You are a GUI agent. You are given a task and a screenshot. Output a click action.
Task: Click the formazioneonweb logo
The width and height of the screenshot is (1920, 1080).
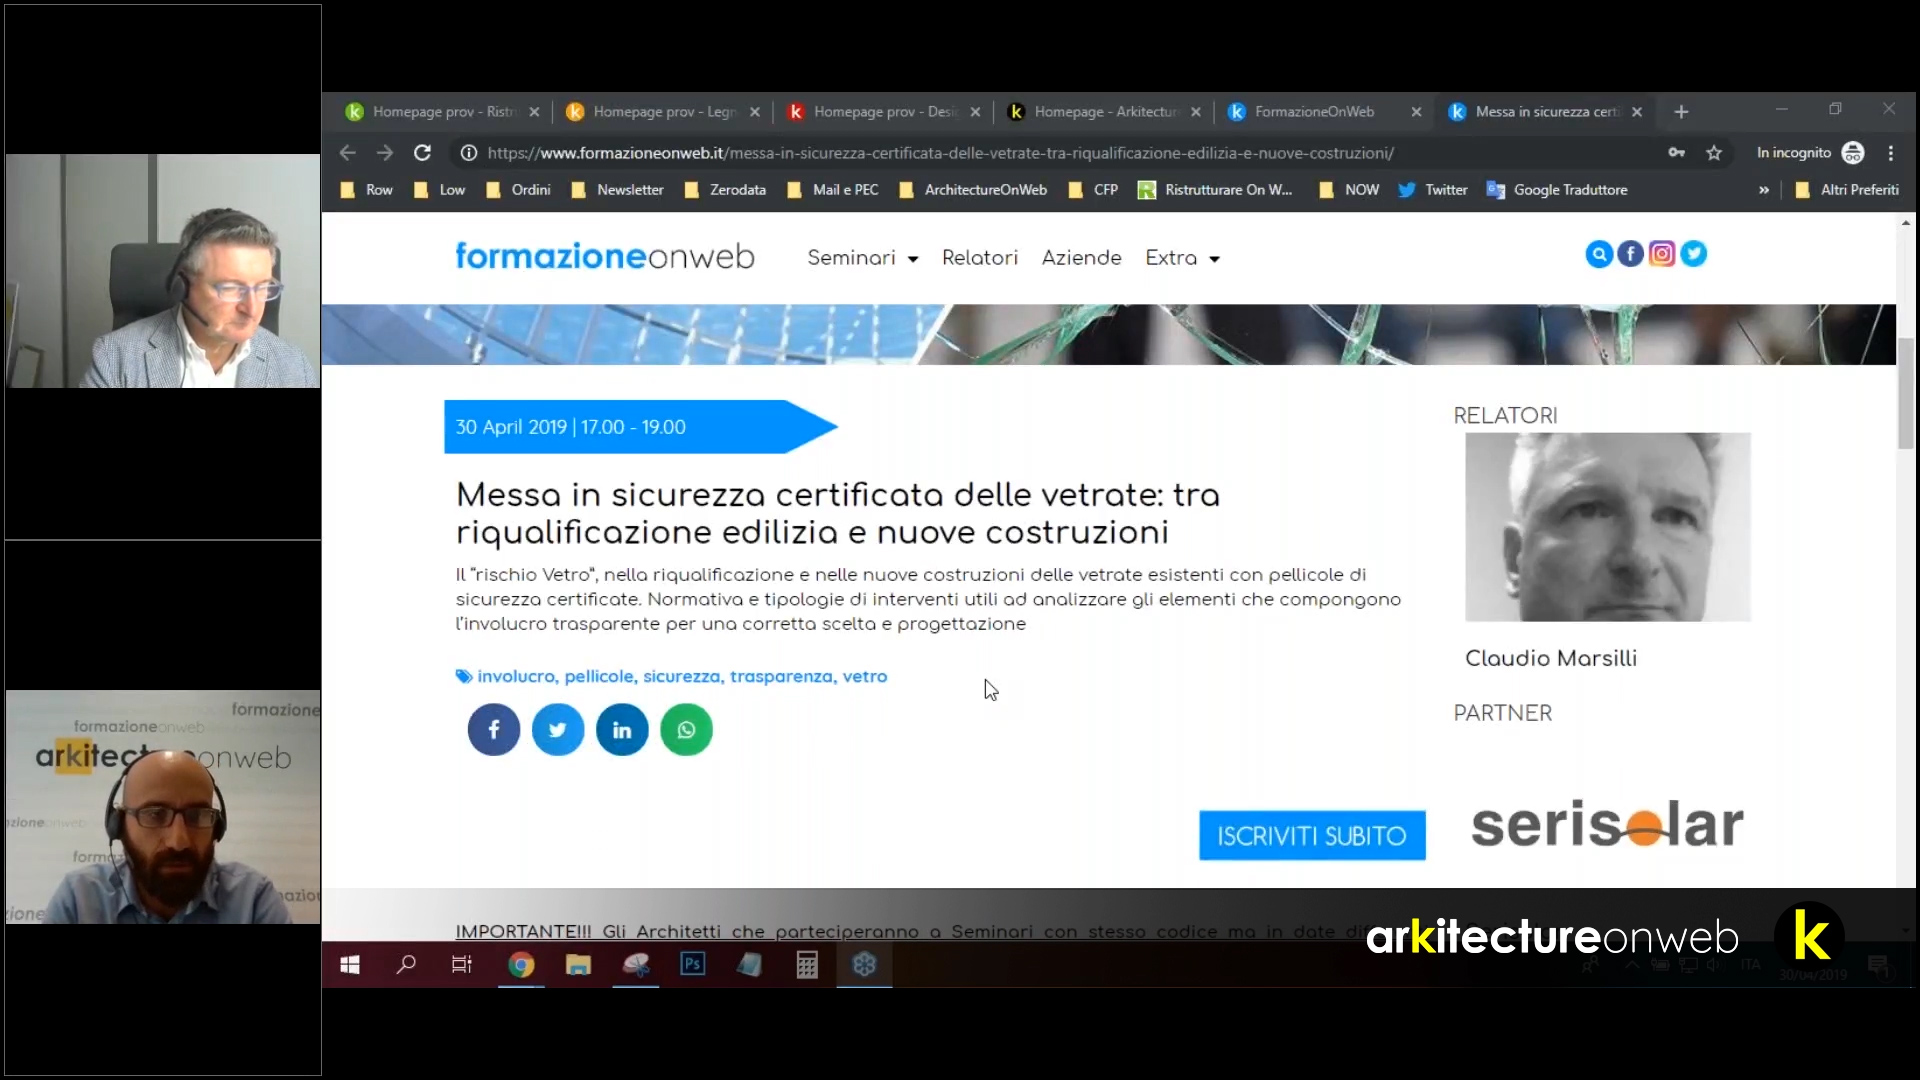pos(605,256)
